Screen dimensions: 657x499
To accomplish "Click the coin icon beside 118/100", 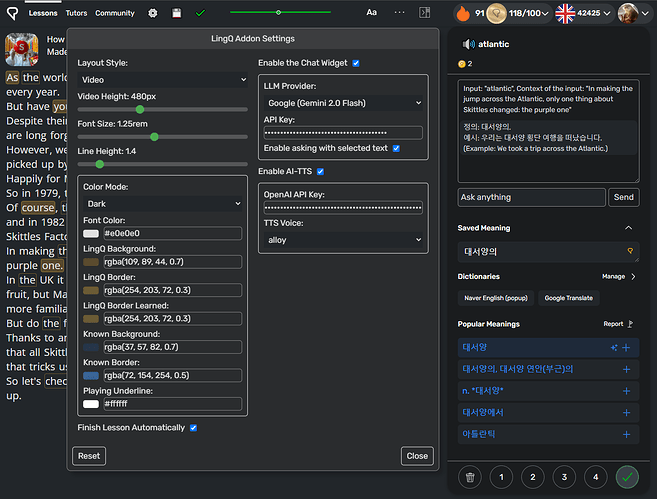I will pos(496,13).
